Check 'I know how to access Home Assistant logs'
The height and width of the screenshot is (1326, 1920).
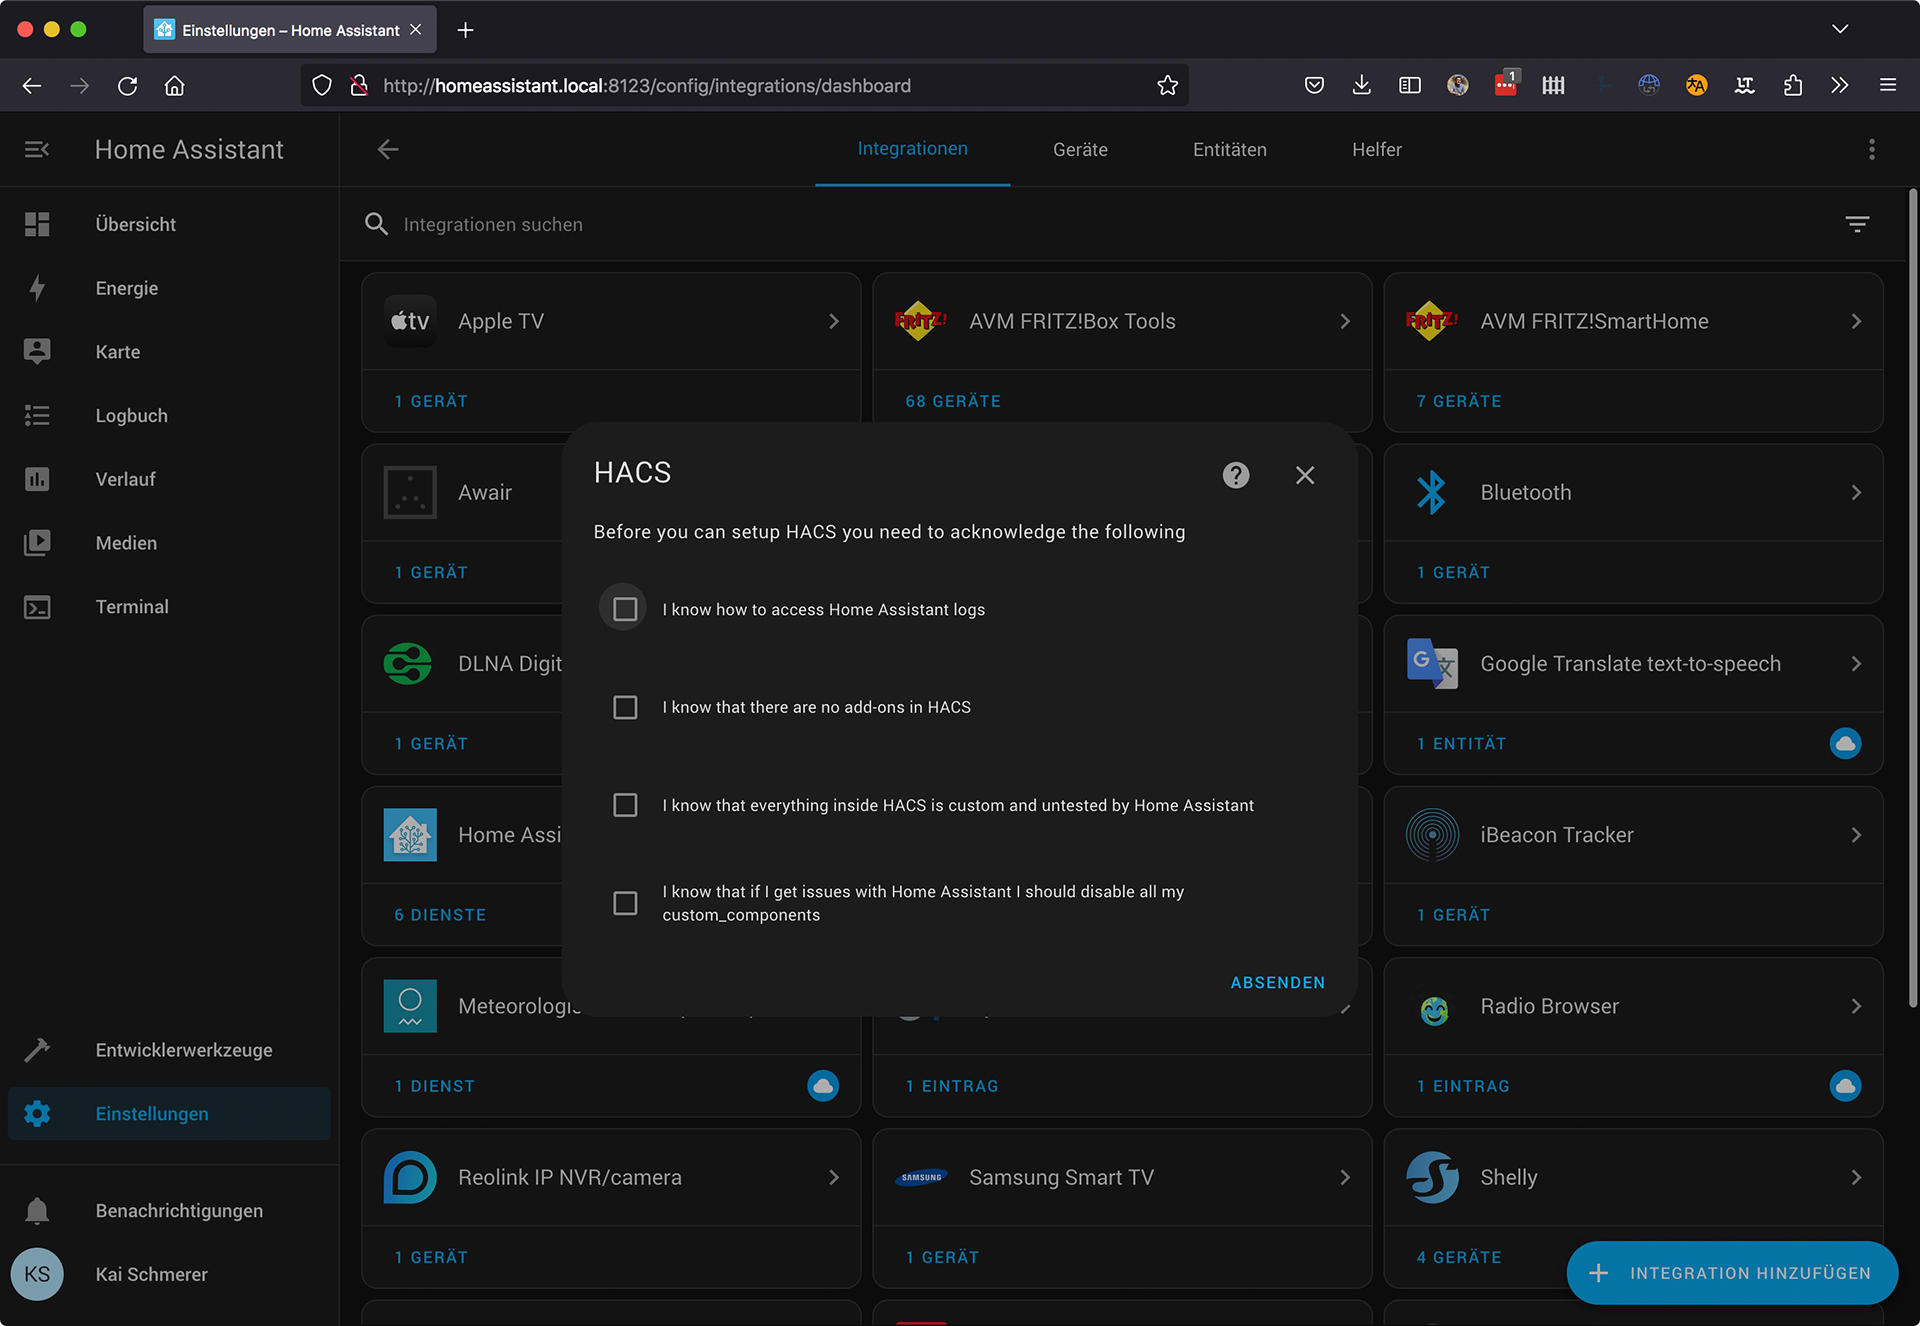point(625,609)
